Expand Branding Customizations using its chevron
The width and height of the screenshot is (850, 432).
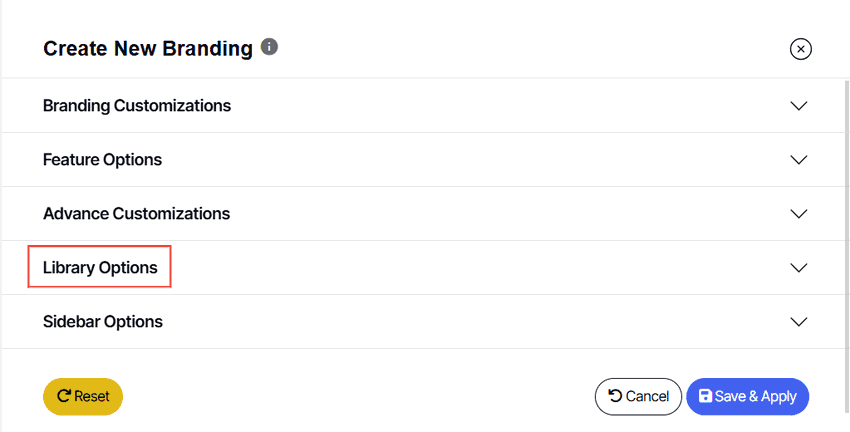point(799,106)
